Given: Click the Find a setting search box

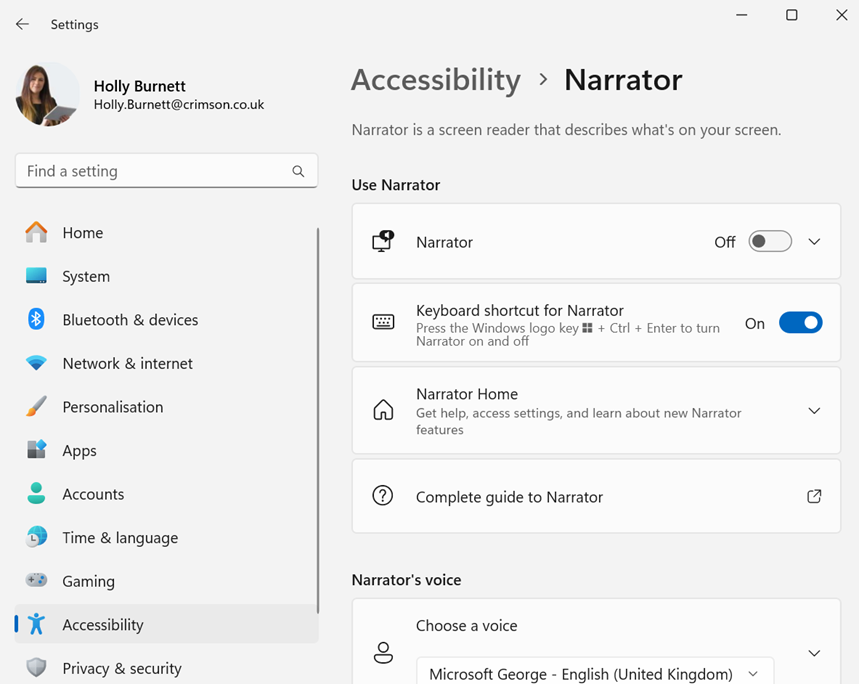Looking at the screenshot, I should point(155,171).
